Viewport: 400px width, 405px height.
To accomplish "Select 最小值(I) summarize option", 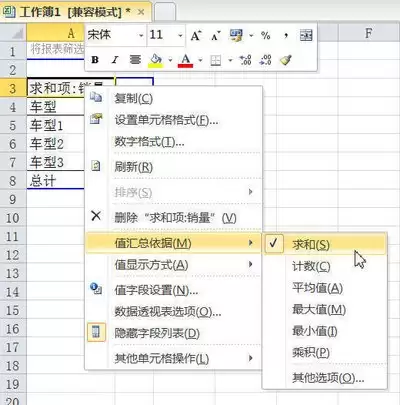I will [x=325, y=331].
